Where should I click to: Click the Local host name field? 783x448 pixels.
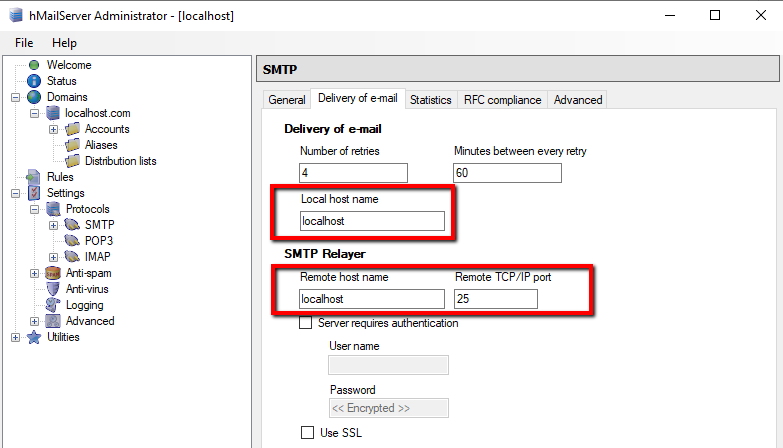[372, 221]
